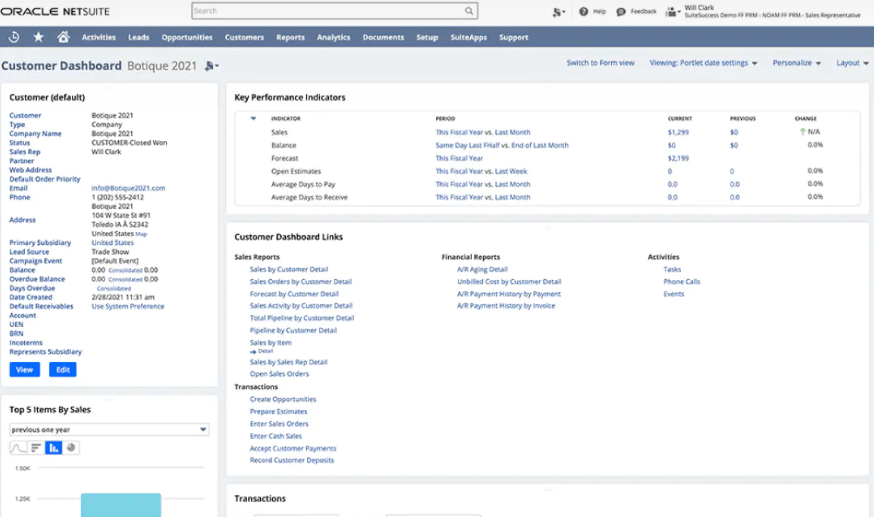The image size is (874, 517).
Task: Open the Customers menu
Action: pos(244,37)
